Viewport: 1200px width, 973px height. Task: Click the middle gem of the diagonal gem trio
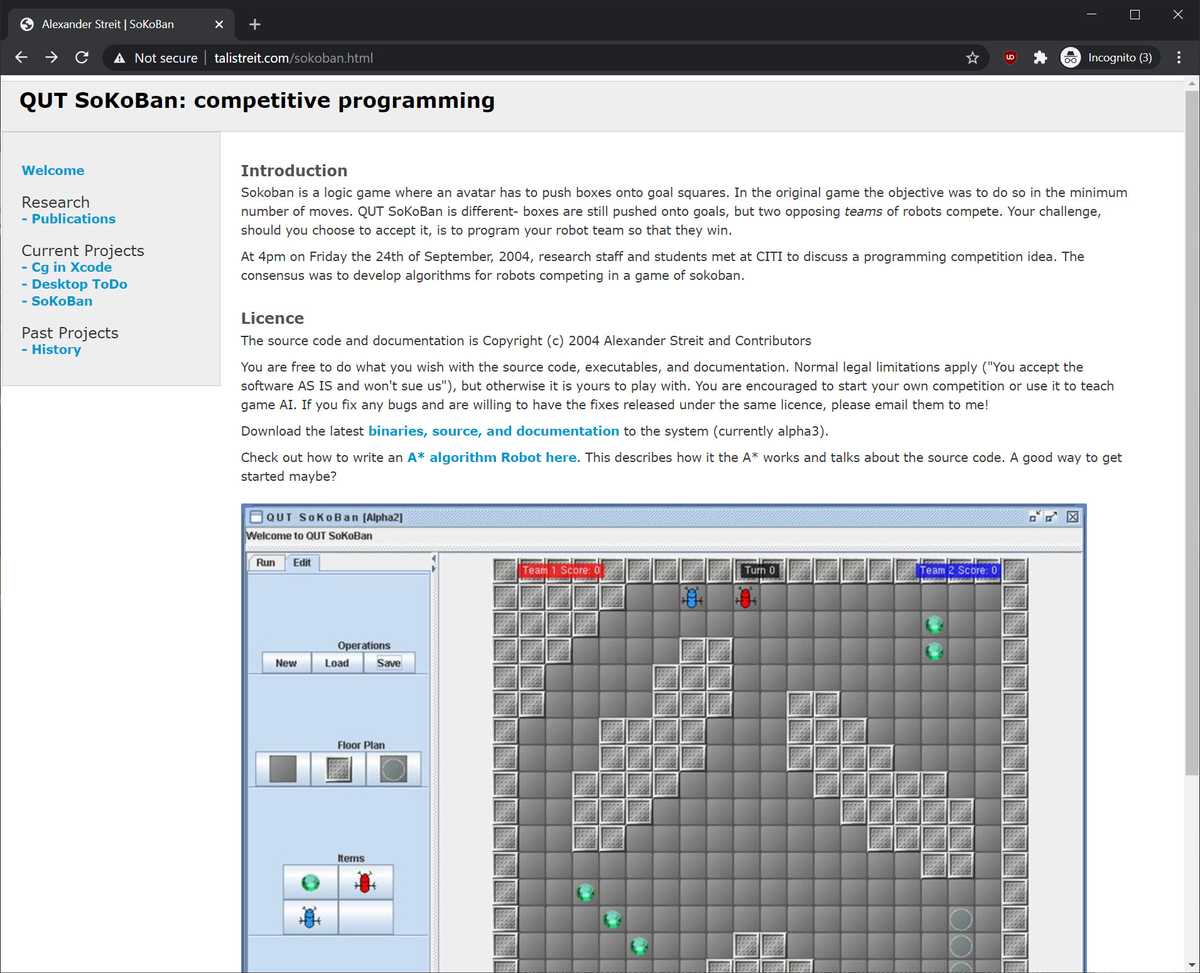click(x=612, y=919)
